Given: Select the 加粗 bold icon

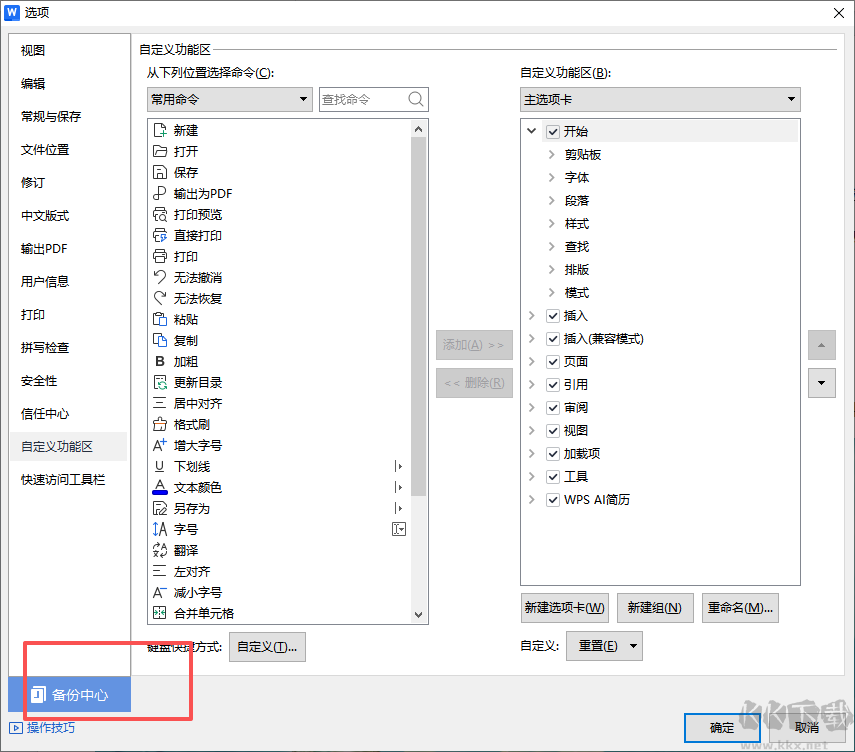Looking at the screenshot, I should (x=160, y=361).
